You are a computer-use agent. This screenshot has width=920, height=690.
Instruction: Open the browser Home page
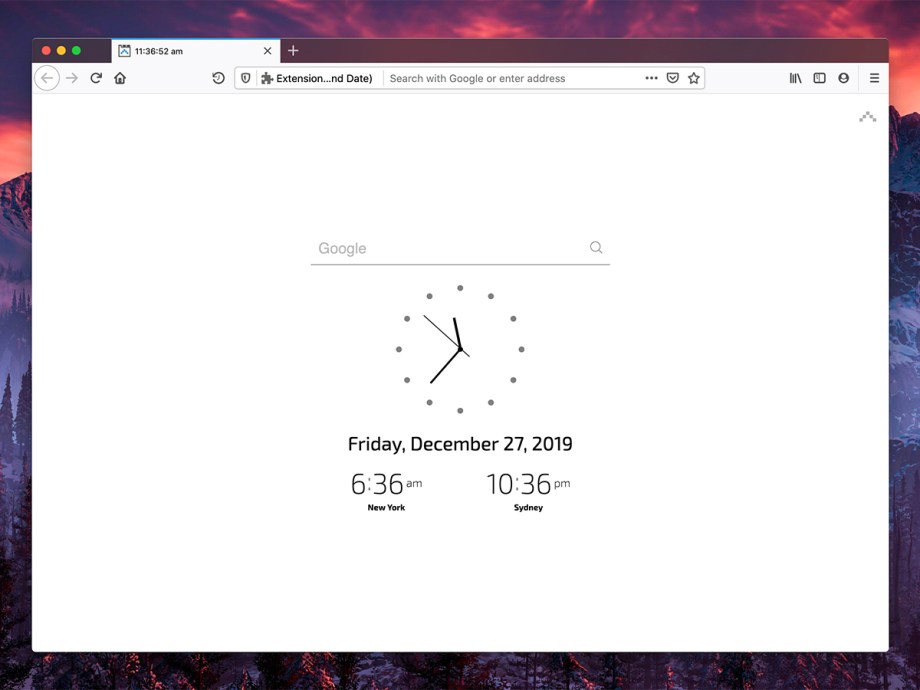tap(120, 77)
